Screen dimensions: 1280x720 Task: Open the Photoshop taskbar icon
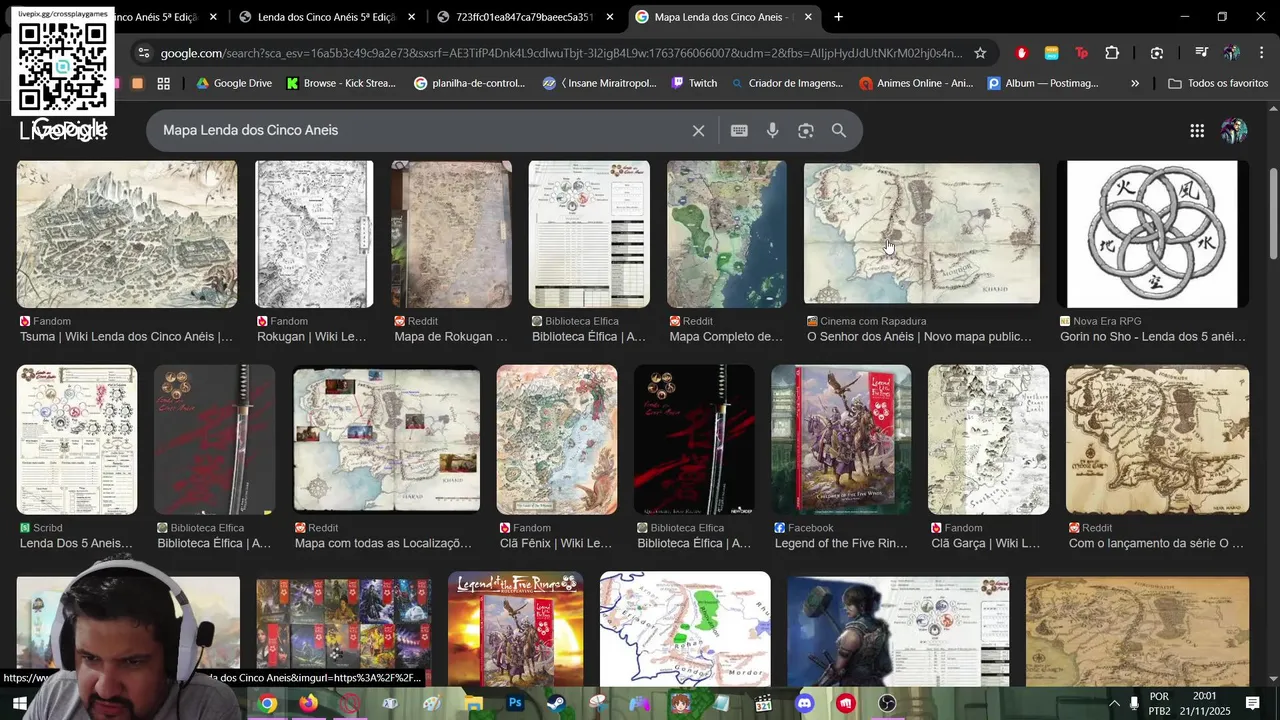point(515,703)
